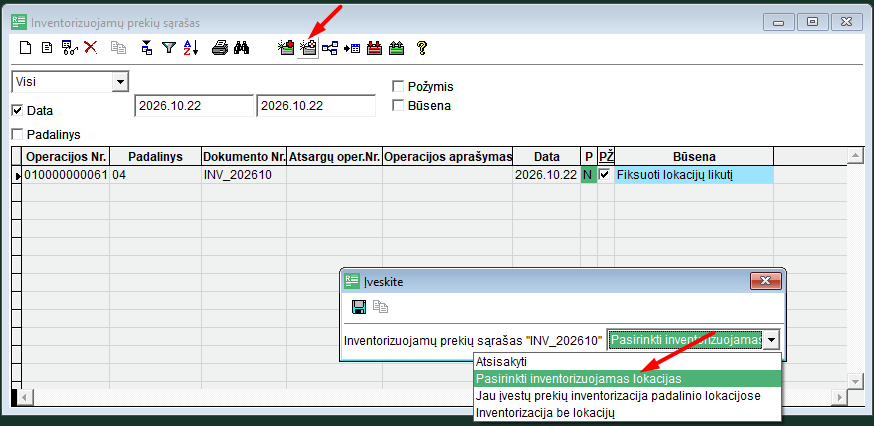Enable the Požymis checkbox
The height and width of the screenshot is (426, 874).
(398, 86)
